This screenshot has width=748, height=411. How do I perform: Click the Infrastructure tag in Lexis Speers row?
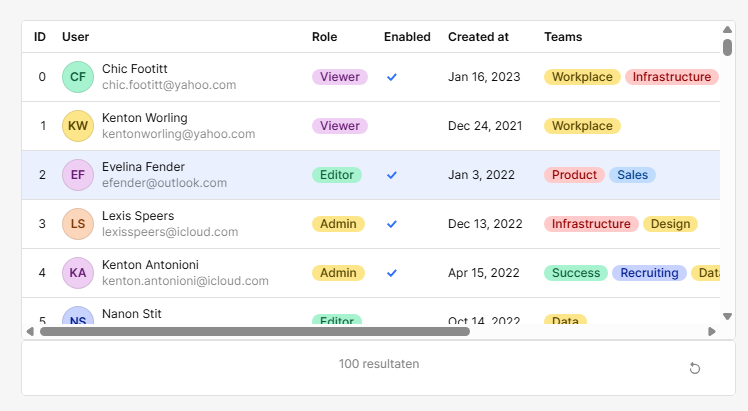[591, 224]
